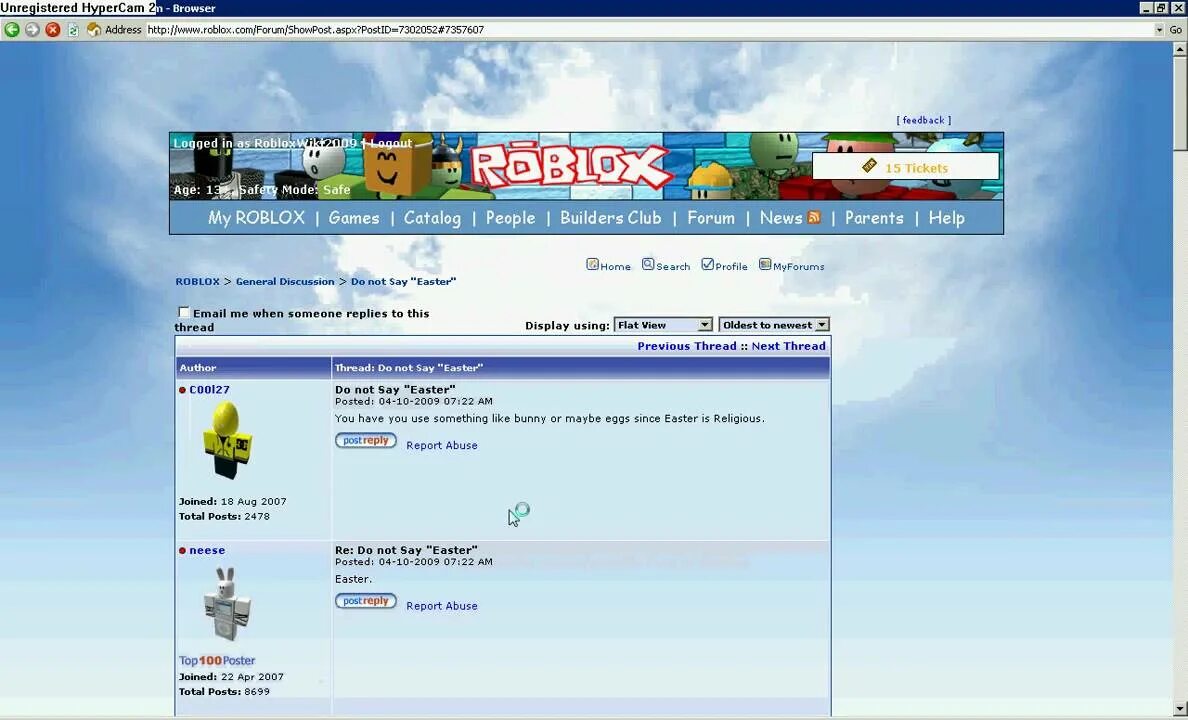The image size is (1188, 720).
Task: Open the forum Profile link text
Action: [731, 267]
